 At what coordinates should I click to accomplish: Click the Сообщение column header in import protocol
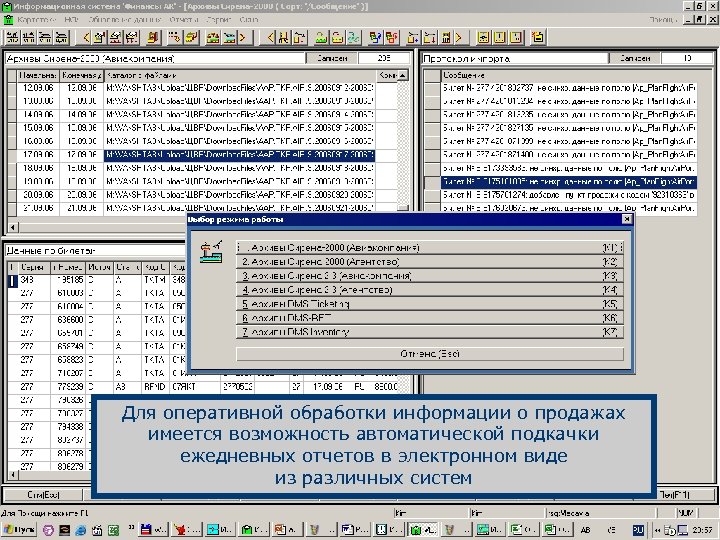pyautogui.click(x=569, y=75)
